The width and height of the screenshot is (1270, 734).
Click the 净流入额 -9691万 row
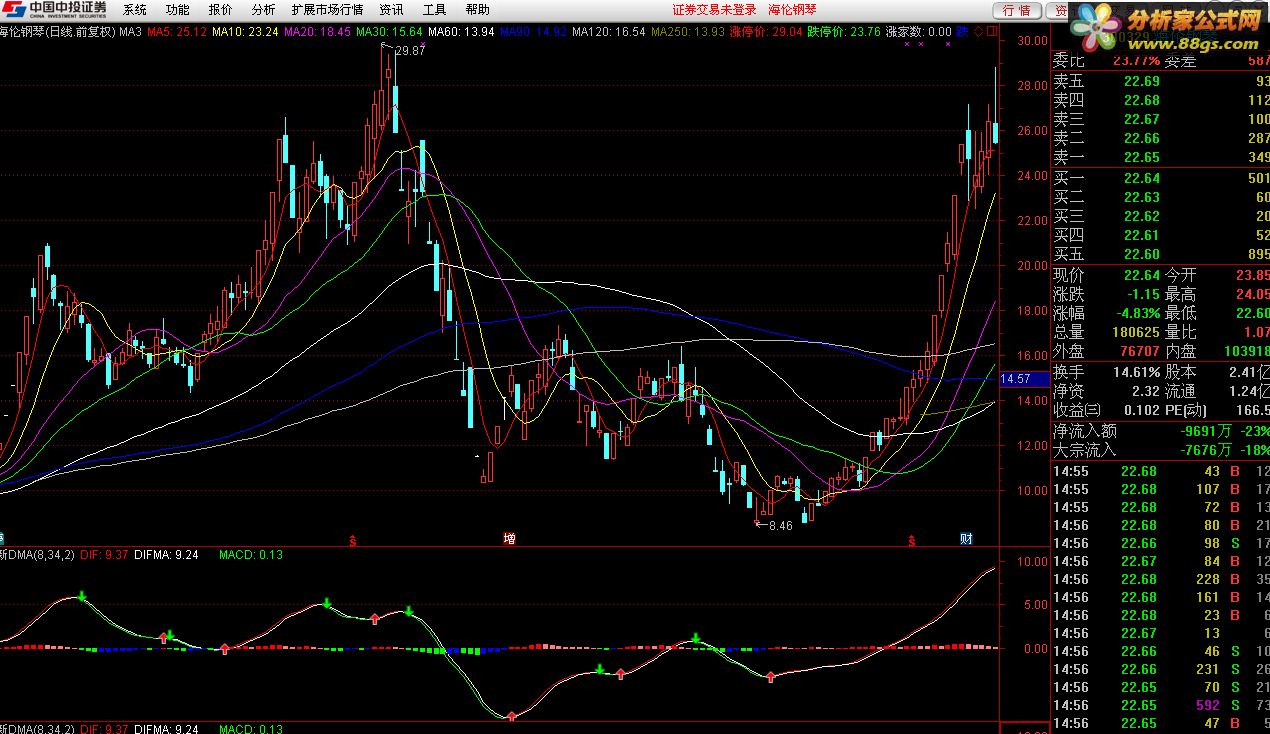pos(1160,431)
